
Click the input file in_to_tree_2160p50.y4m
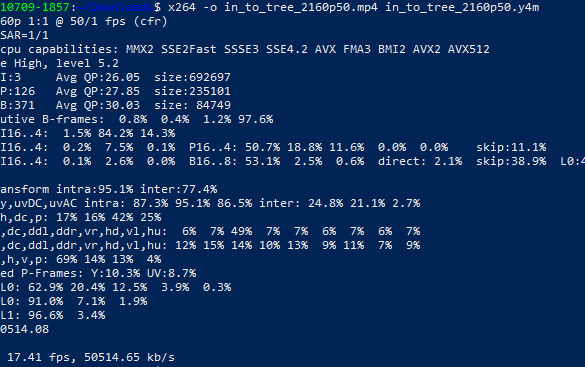pyautogui.click(x=462, y=7)
